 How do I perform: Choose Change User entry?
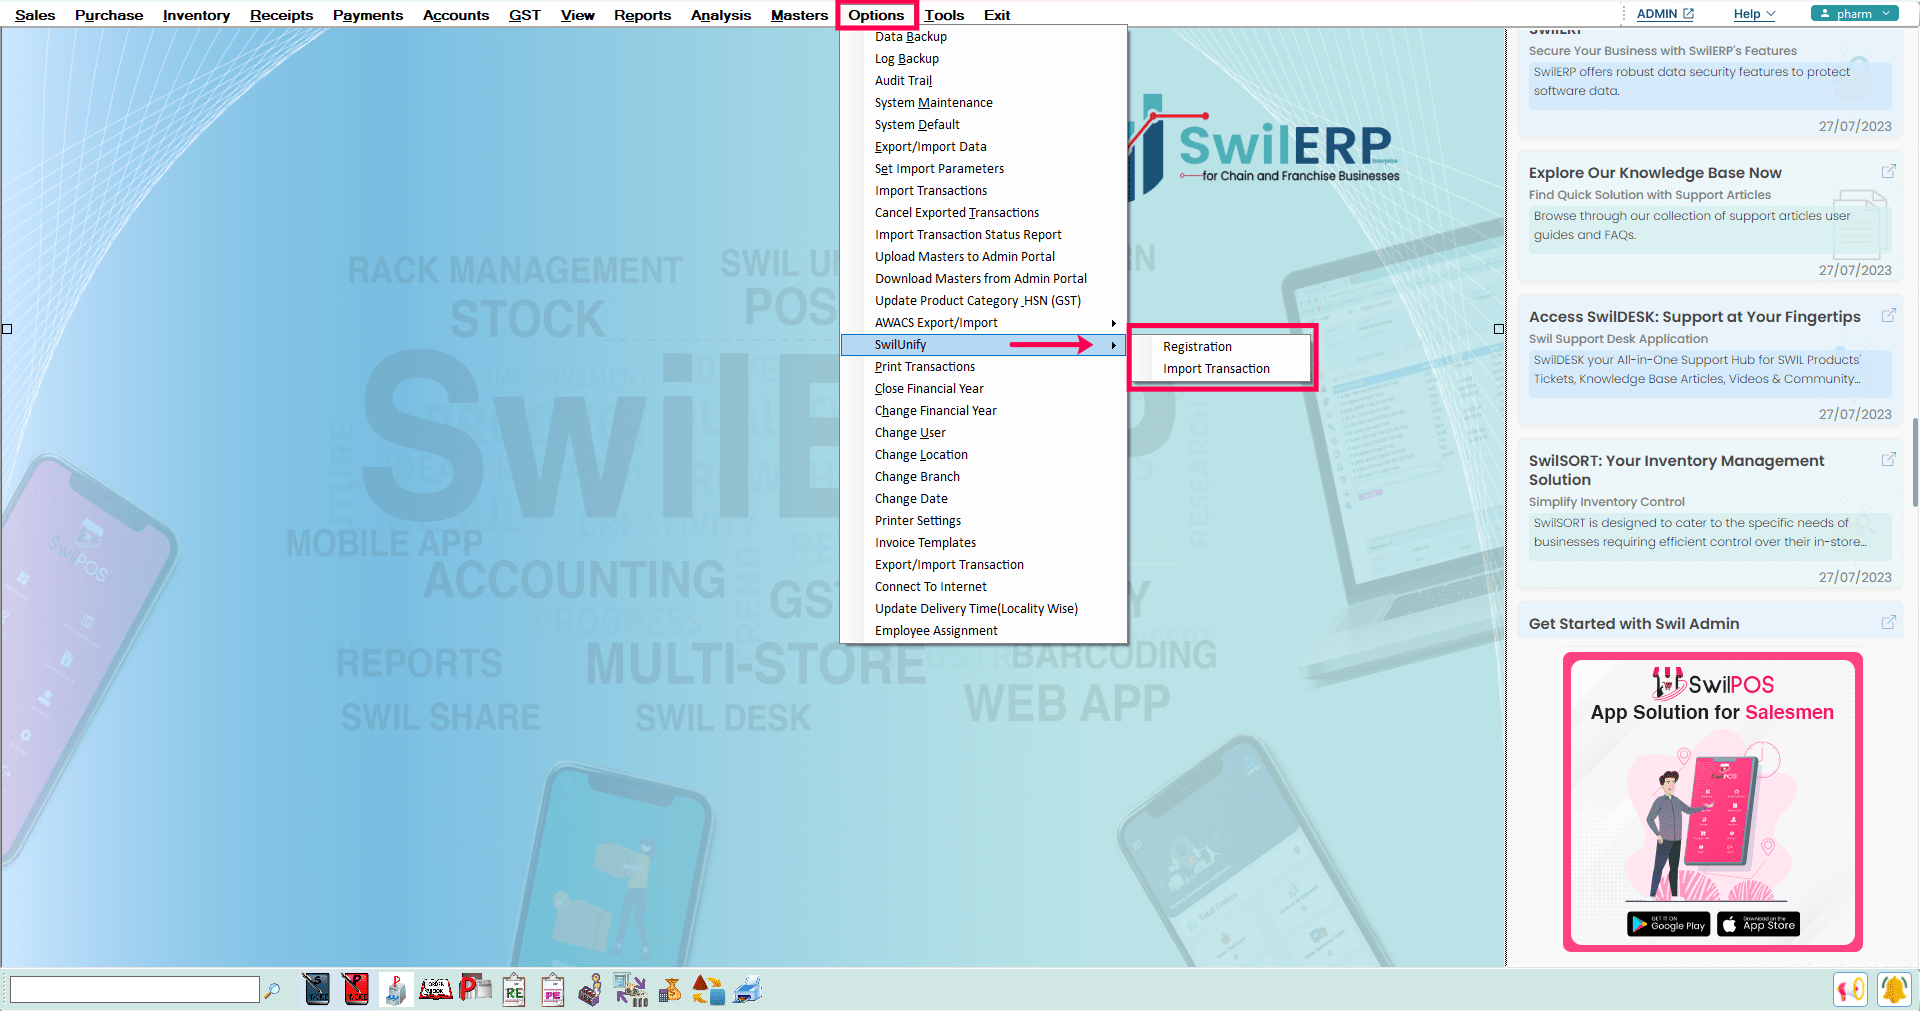coord(983,433)
